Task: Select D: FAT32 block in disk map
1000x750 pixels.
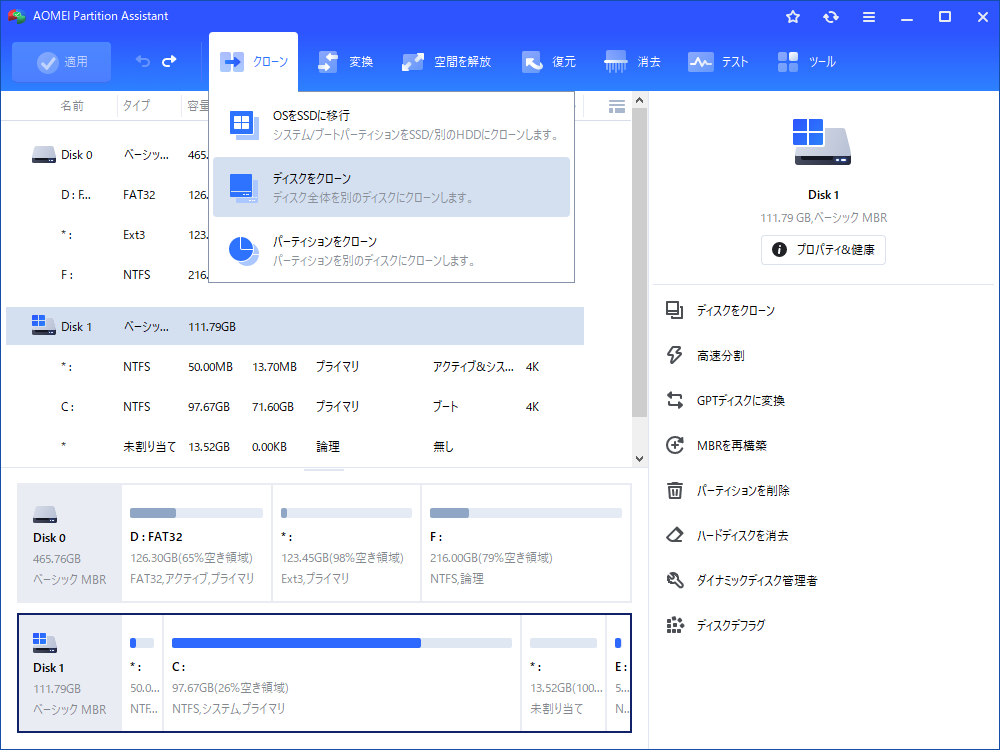Action: coord(196,543)
